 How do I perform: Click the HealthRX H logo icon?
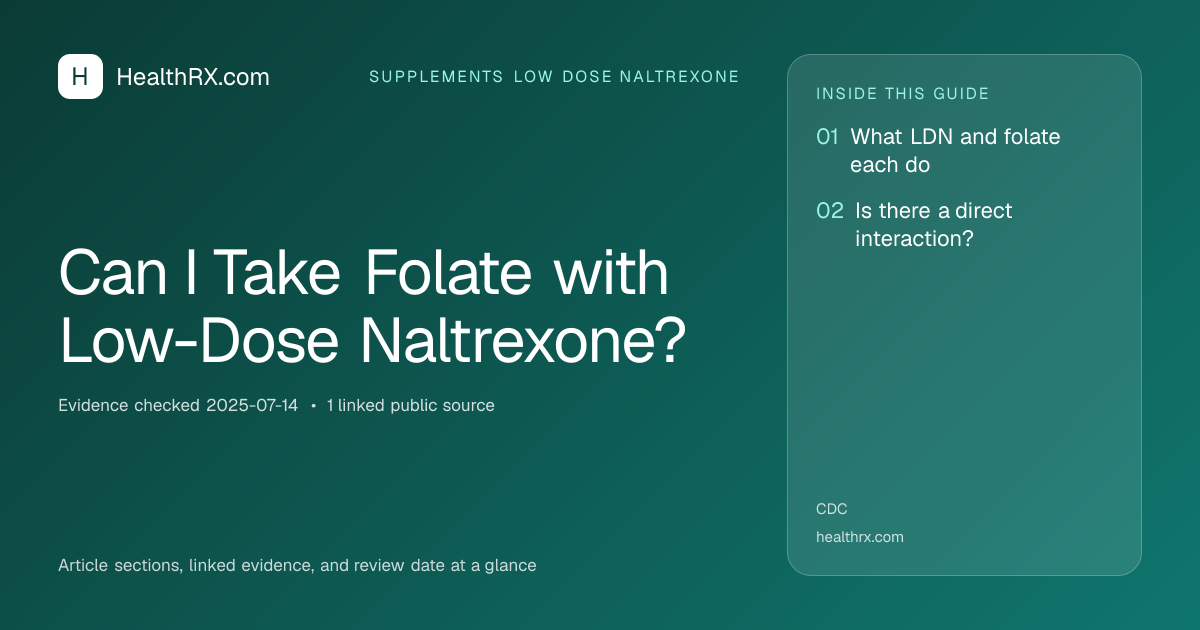[x=80, y=76]
